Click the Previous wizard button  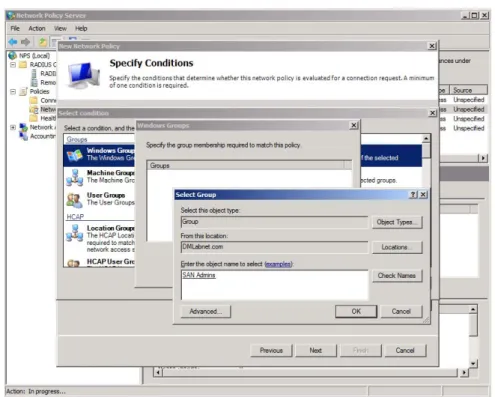tap(271, 350)
